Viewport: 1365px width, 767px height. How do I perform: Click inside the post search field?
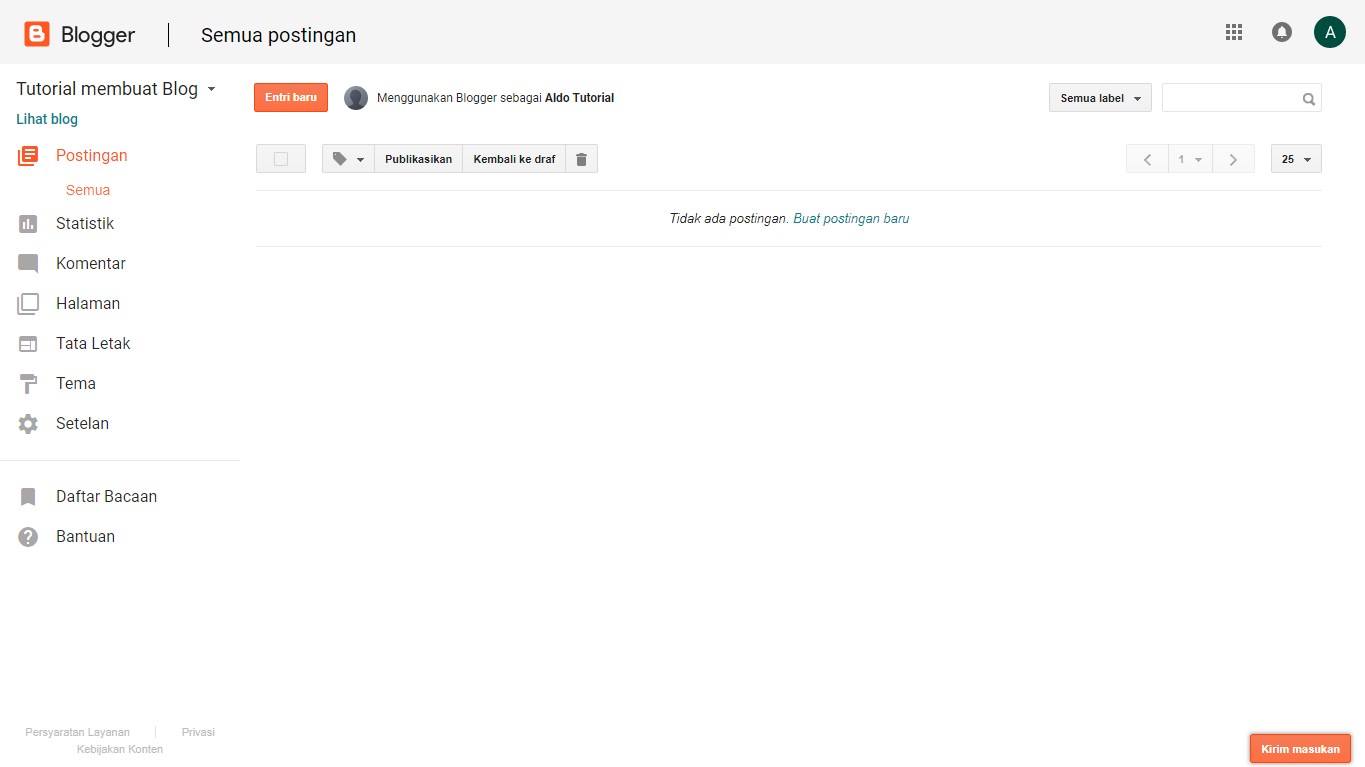pyautogui.click(x=1230, y=98)
